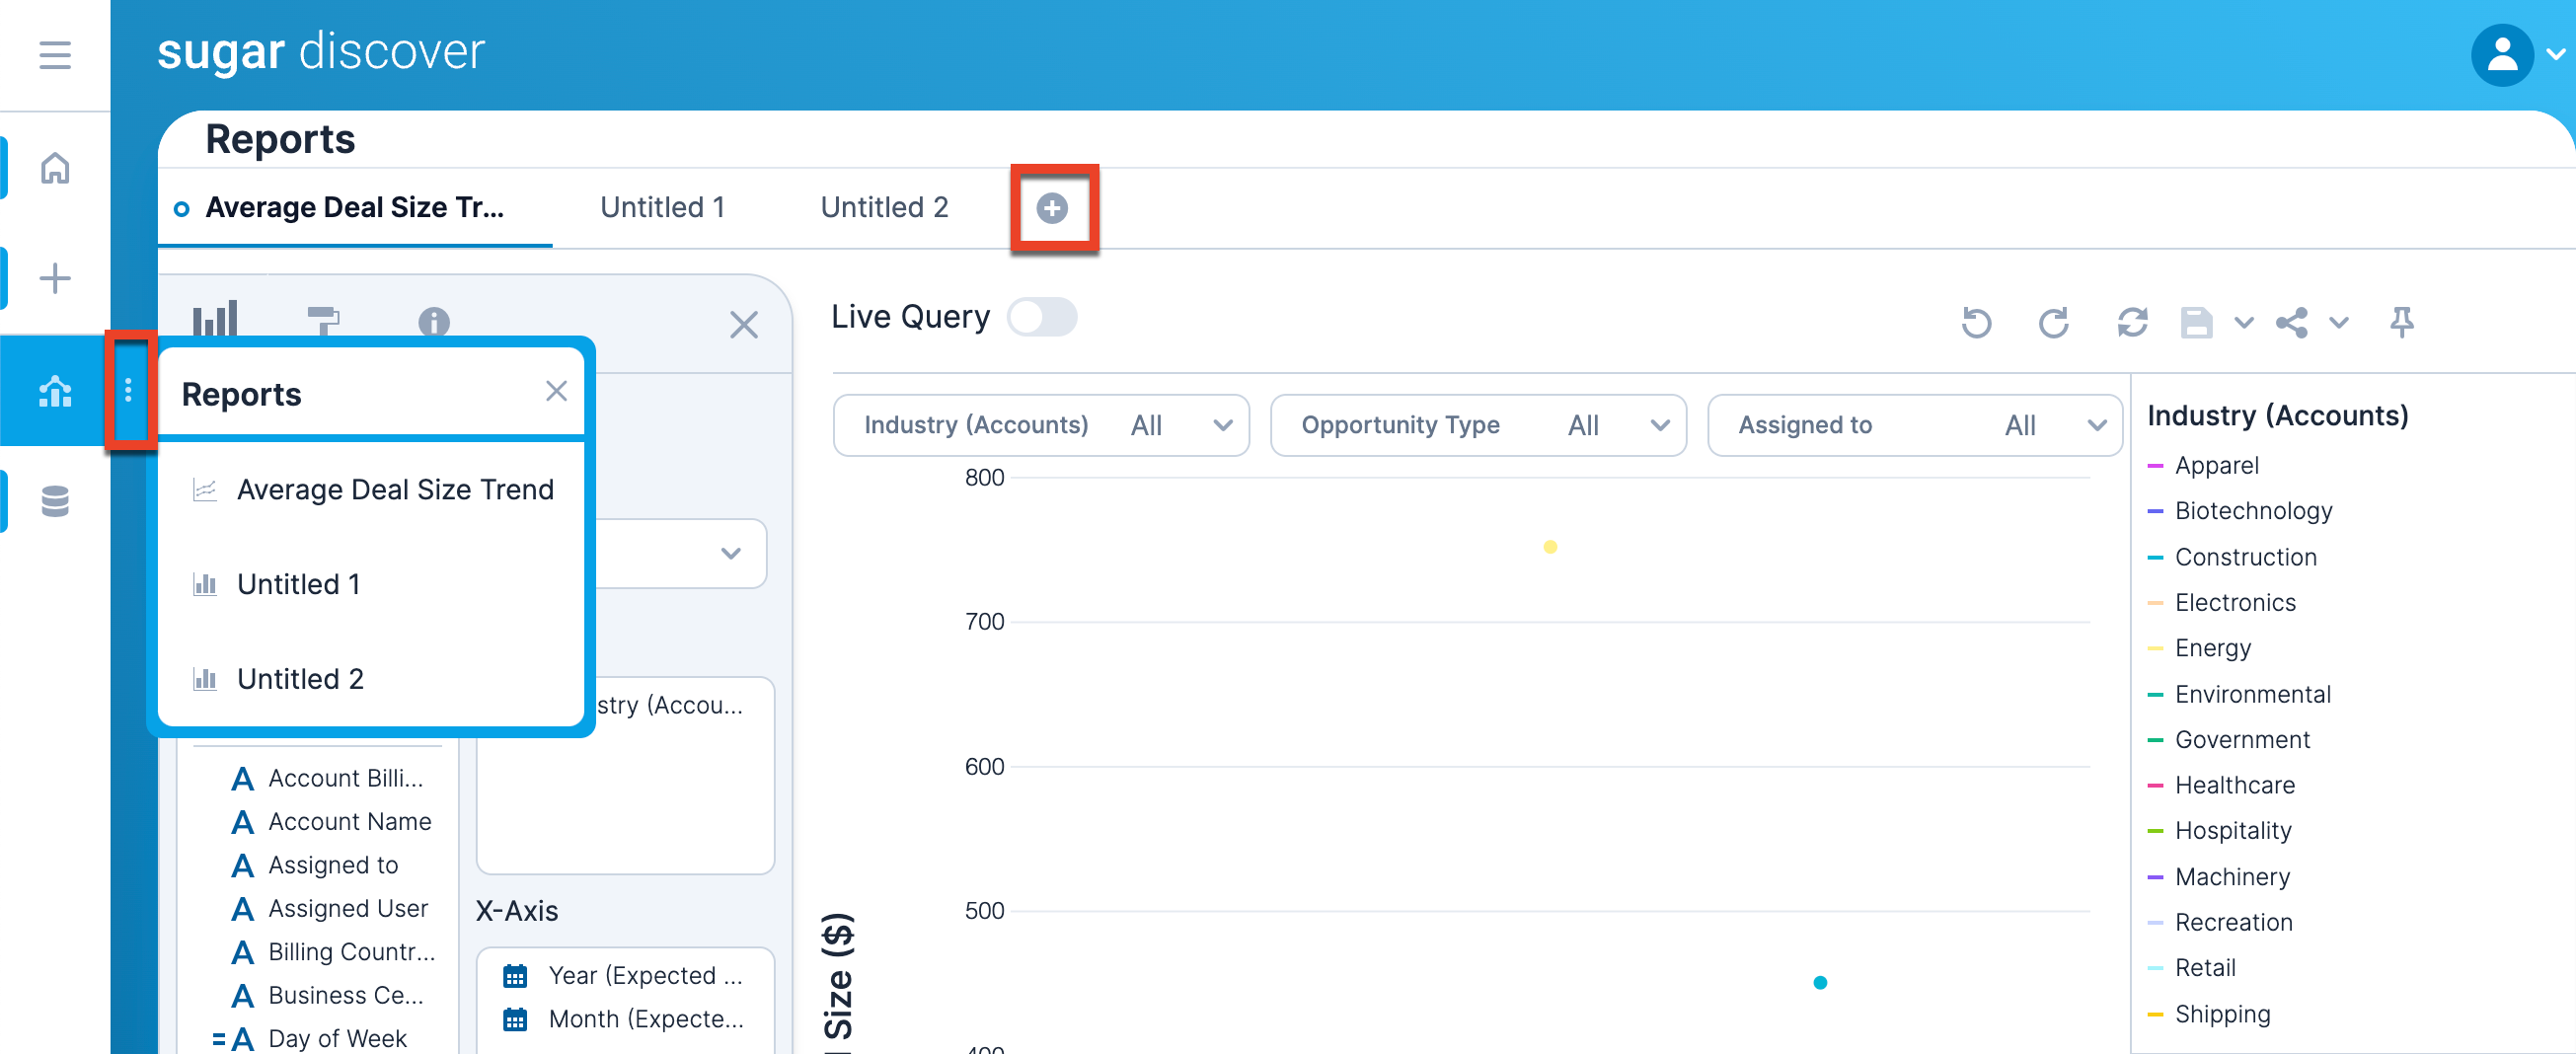Toggle the Healthcare legend series
Viewport: 2576px width, 1054px height.
click(x=2234, y=785)
